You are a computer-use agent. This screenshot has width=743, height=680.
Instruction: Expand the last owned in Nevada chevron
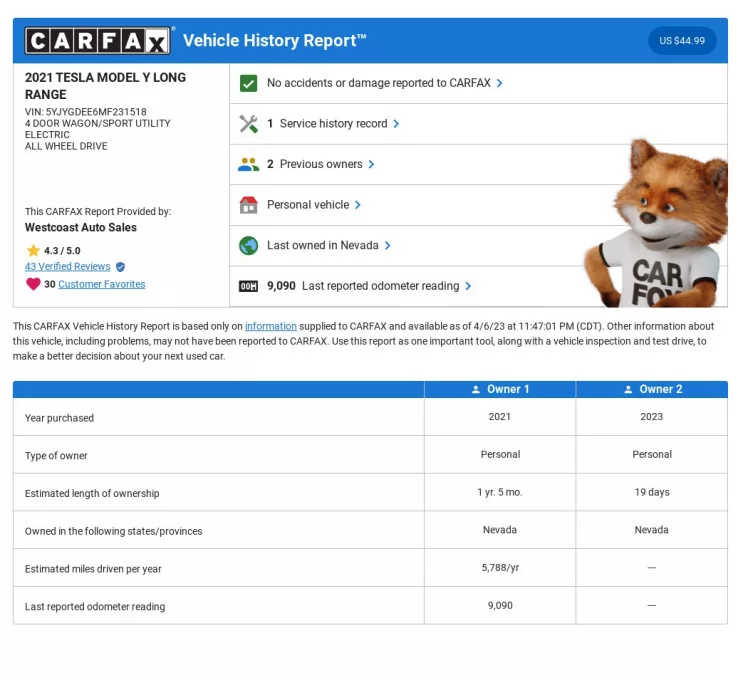point(388,245)
